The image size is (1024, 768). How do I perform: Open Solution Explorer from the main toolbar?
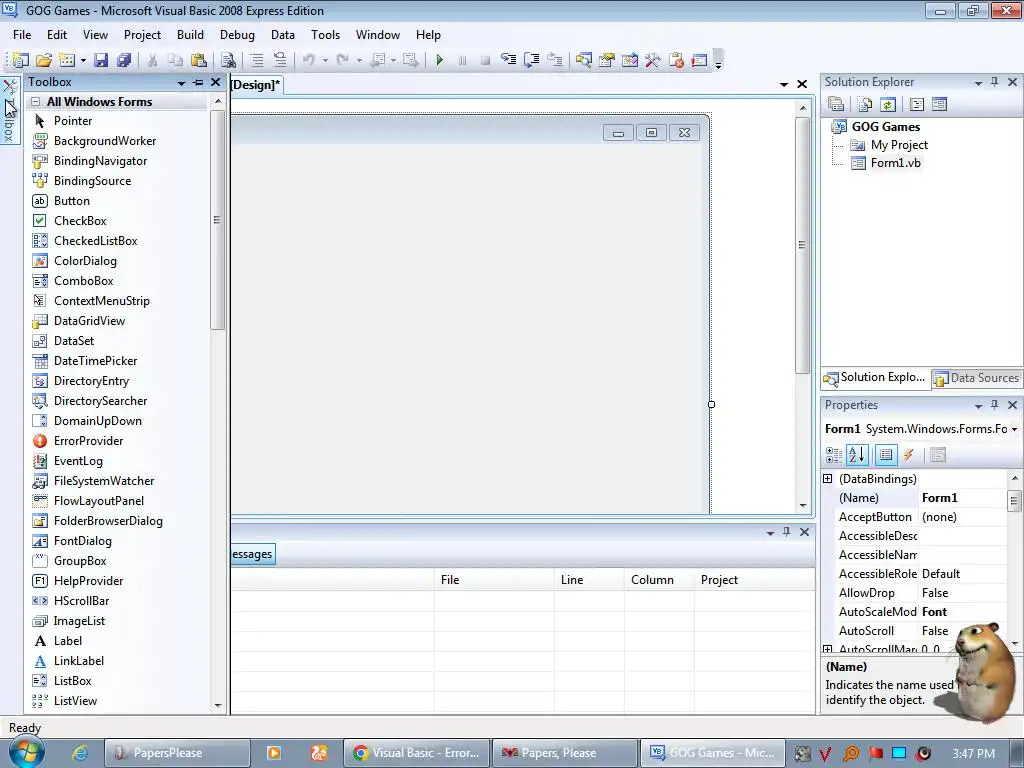tap(583, 60)
